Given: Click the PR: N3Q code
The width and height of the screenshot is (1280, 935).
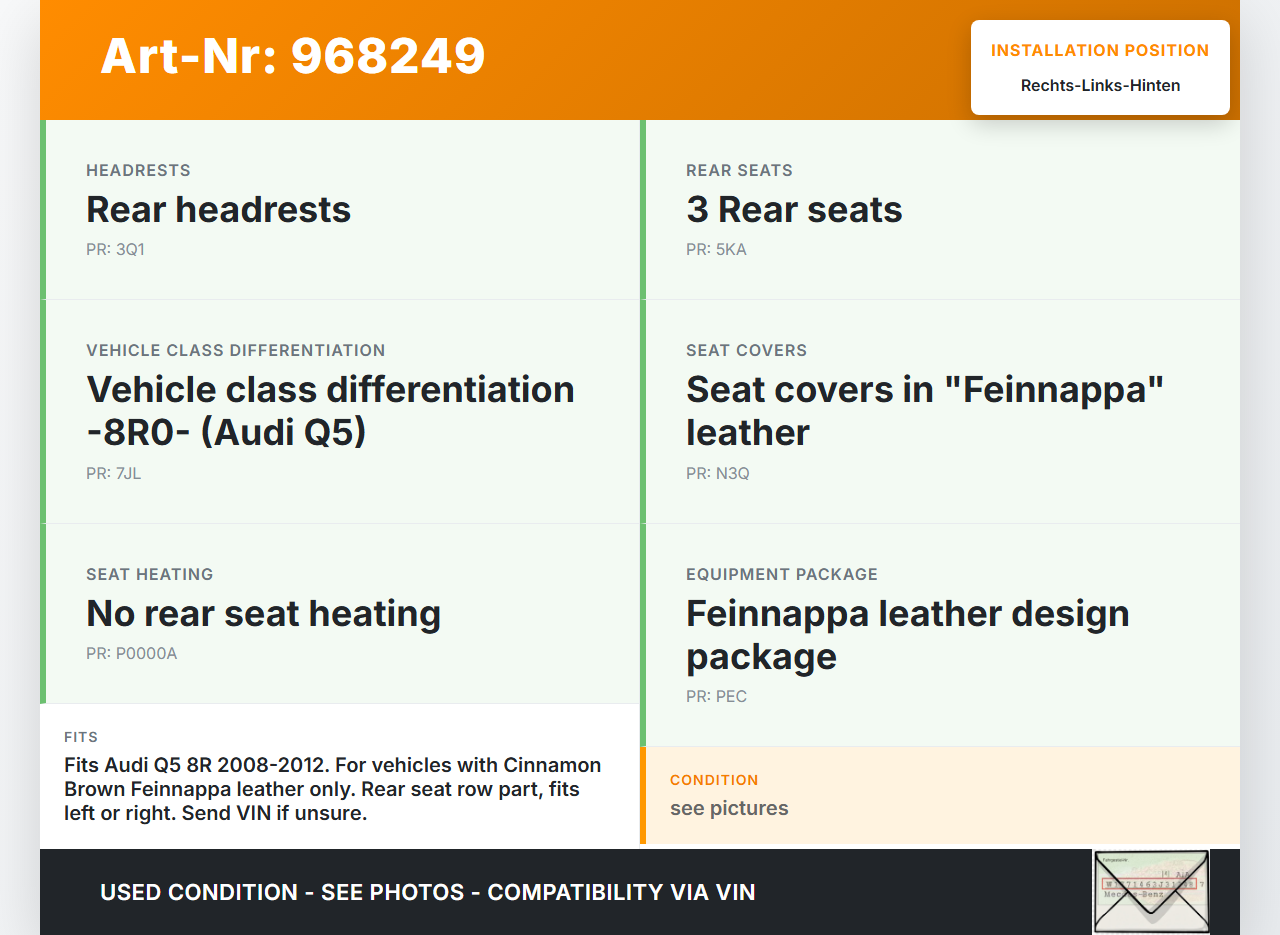Looking at the screenshot, I should coord(717,473).
